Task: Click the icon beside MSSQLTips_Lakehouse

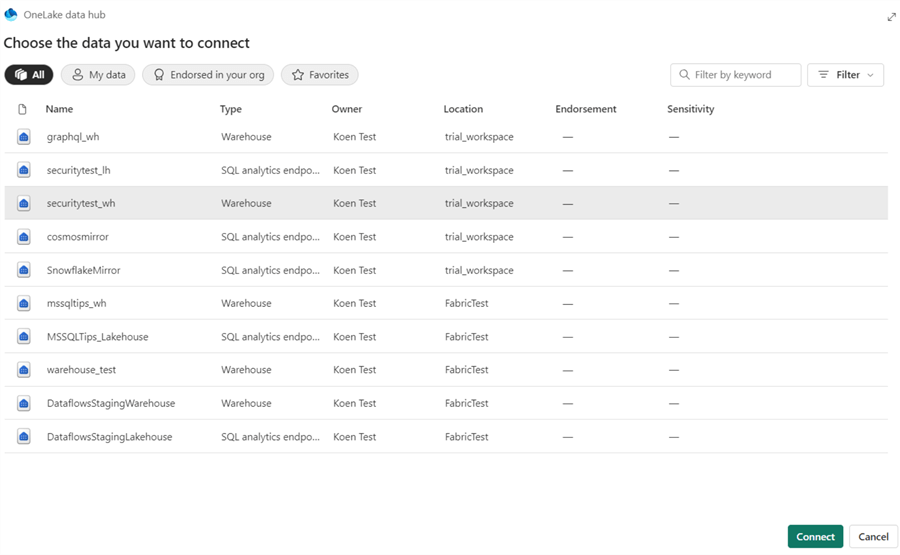Action: (x=24, y=337)
